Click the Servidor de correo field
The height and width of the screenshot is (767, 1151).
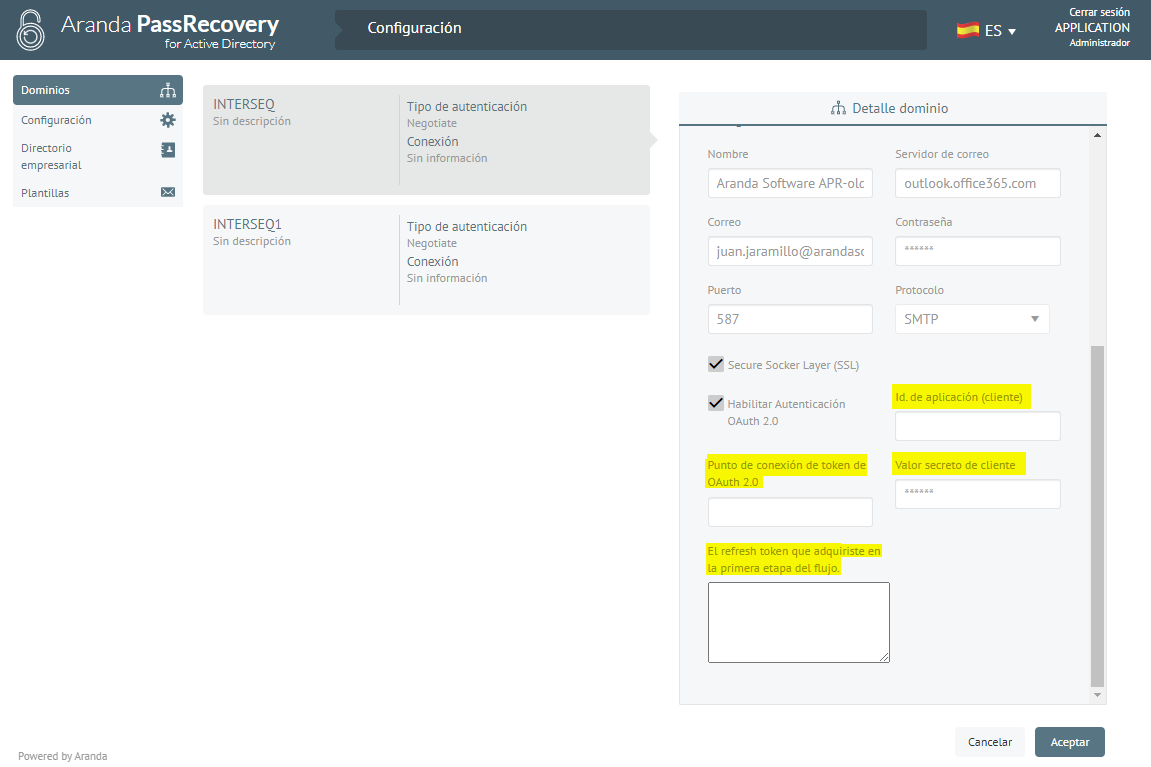pyautogui.click(x=978, y=183)
